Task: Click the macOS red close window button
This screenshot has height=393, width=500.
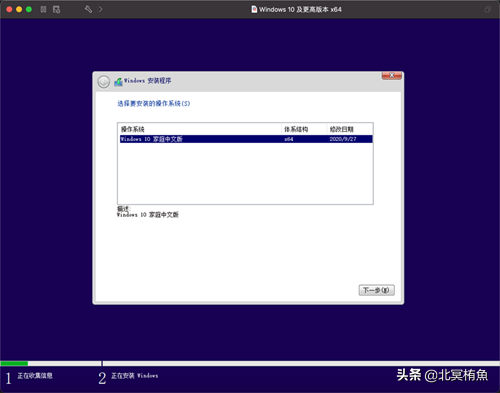Action: [x=9, y=9]
